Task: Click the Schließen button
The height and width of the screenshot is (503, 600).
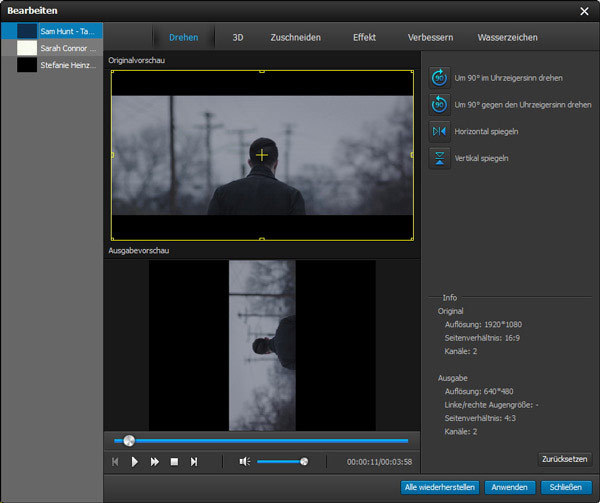Action: [566, 487]
